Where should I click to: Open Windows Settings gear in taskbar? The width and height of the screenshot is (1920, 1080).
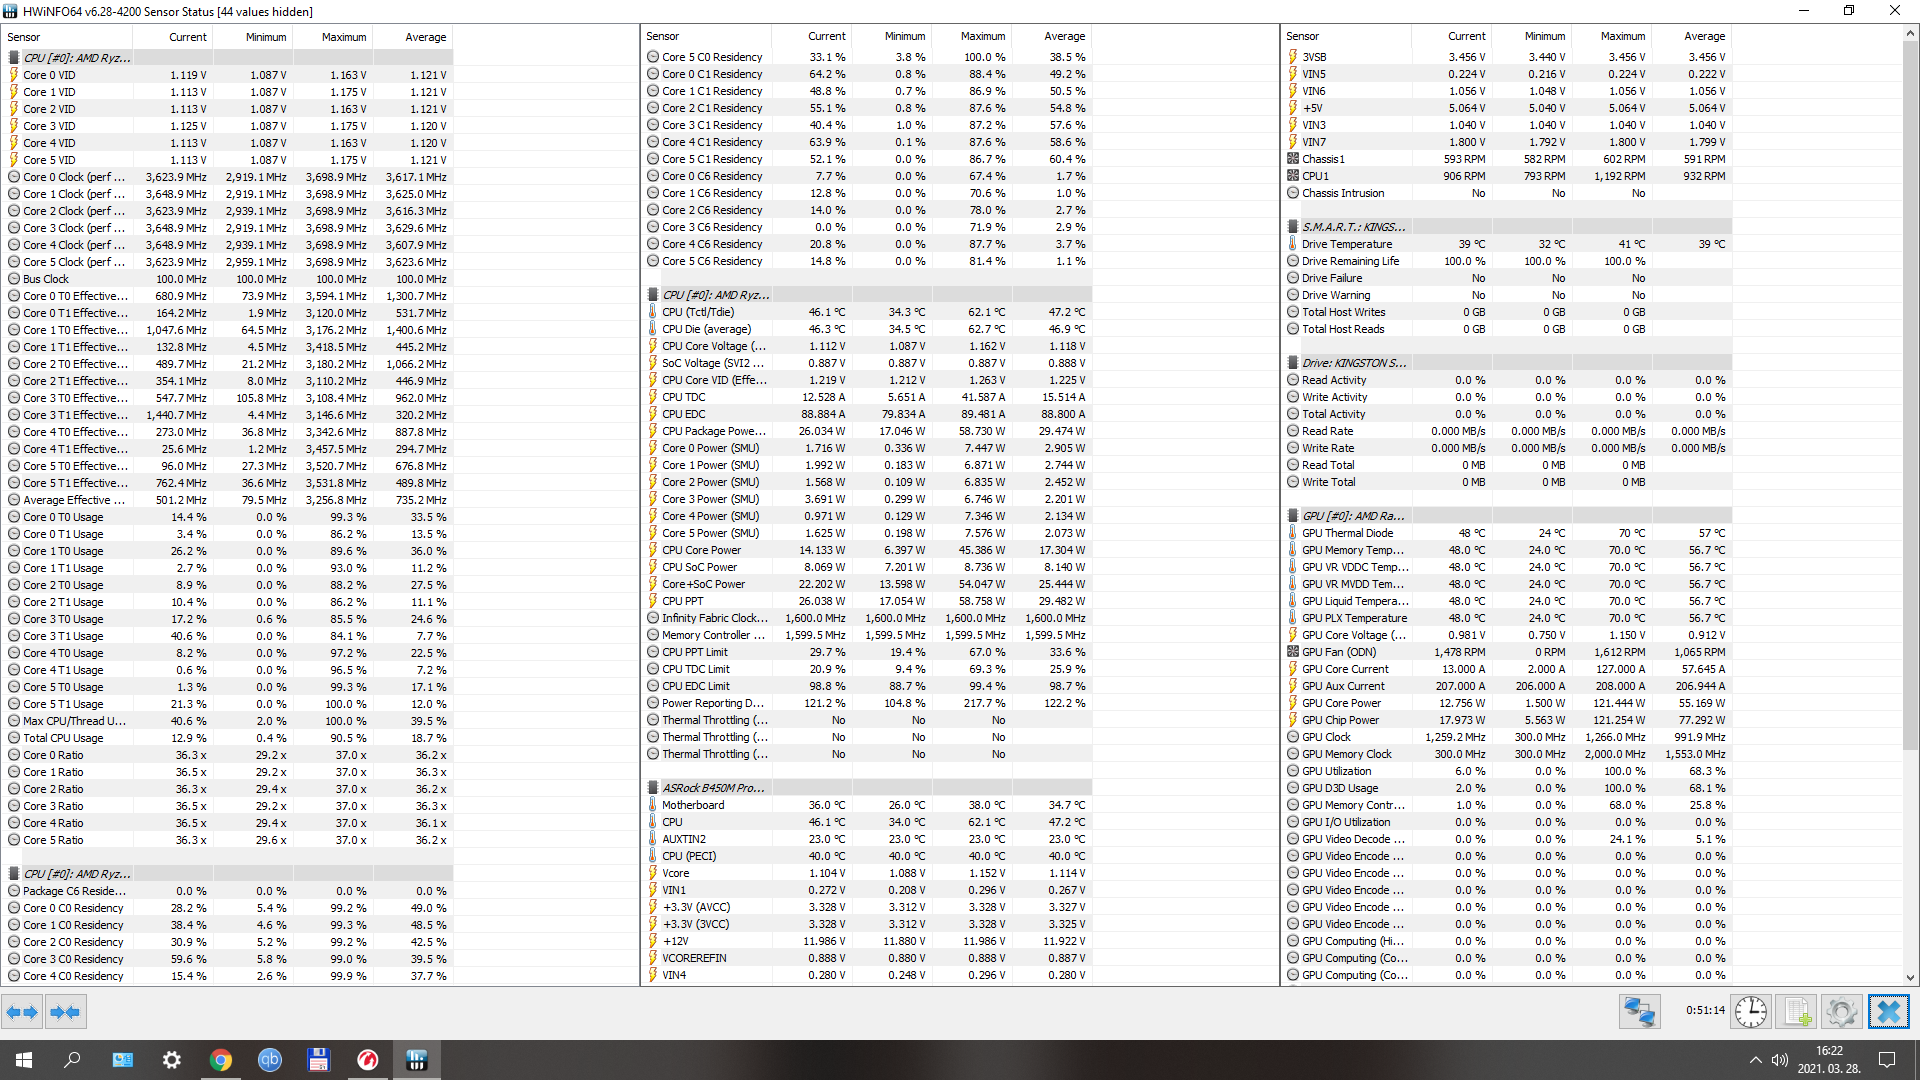(x=172, y=1060)
